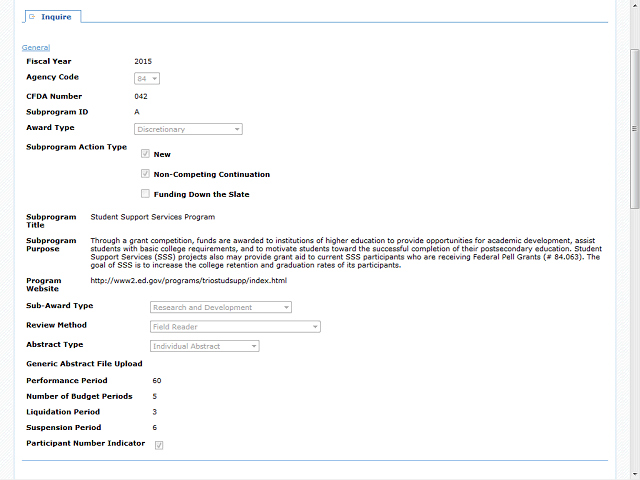
Task: Click the Agency Code label
Action: coord(52,77)
